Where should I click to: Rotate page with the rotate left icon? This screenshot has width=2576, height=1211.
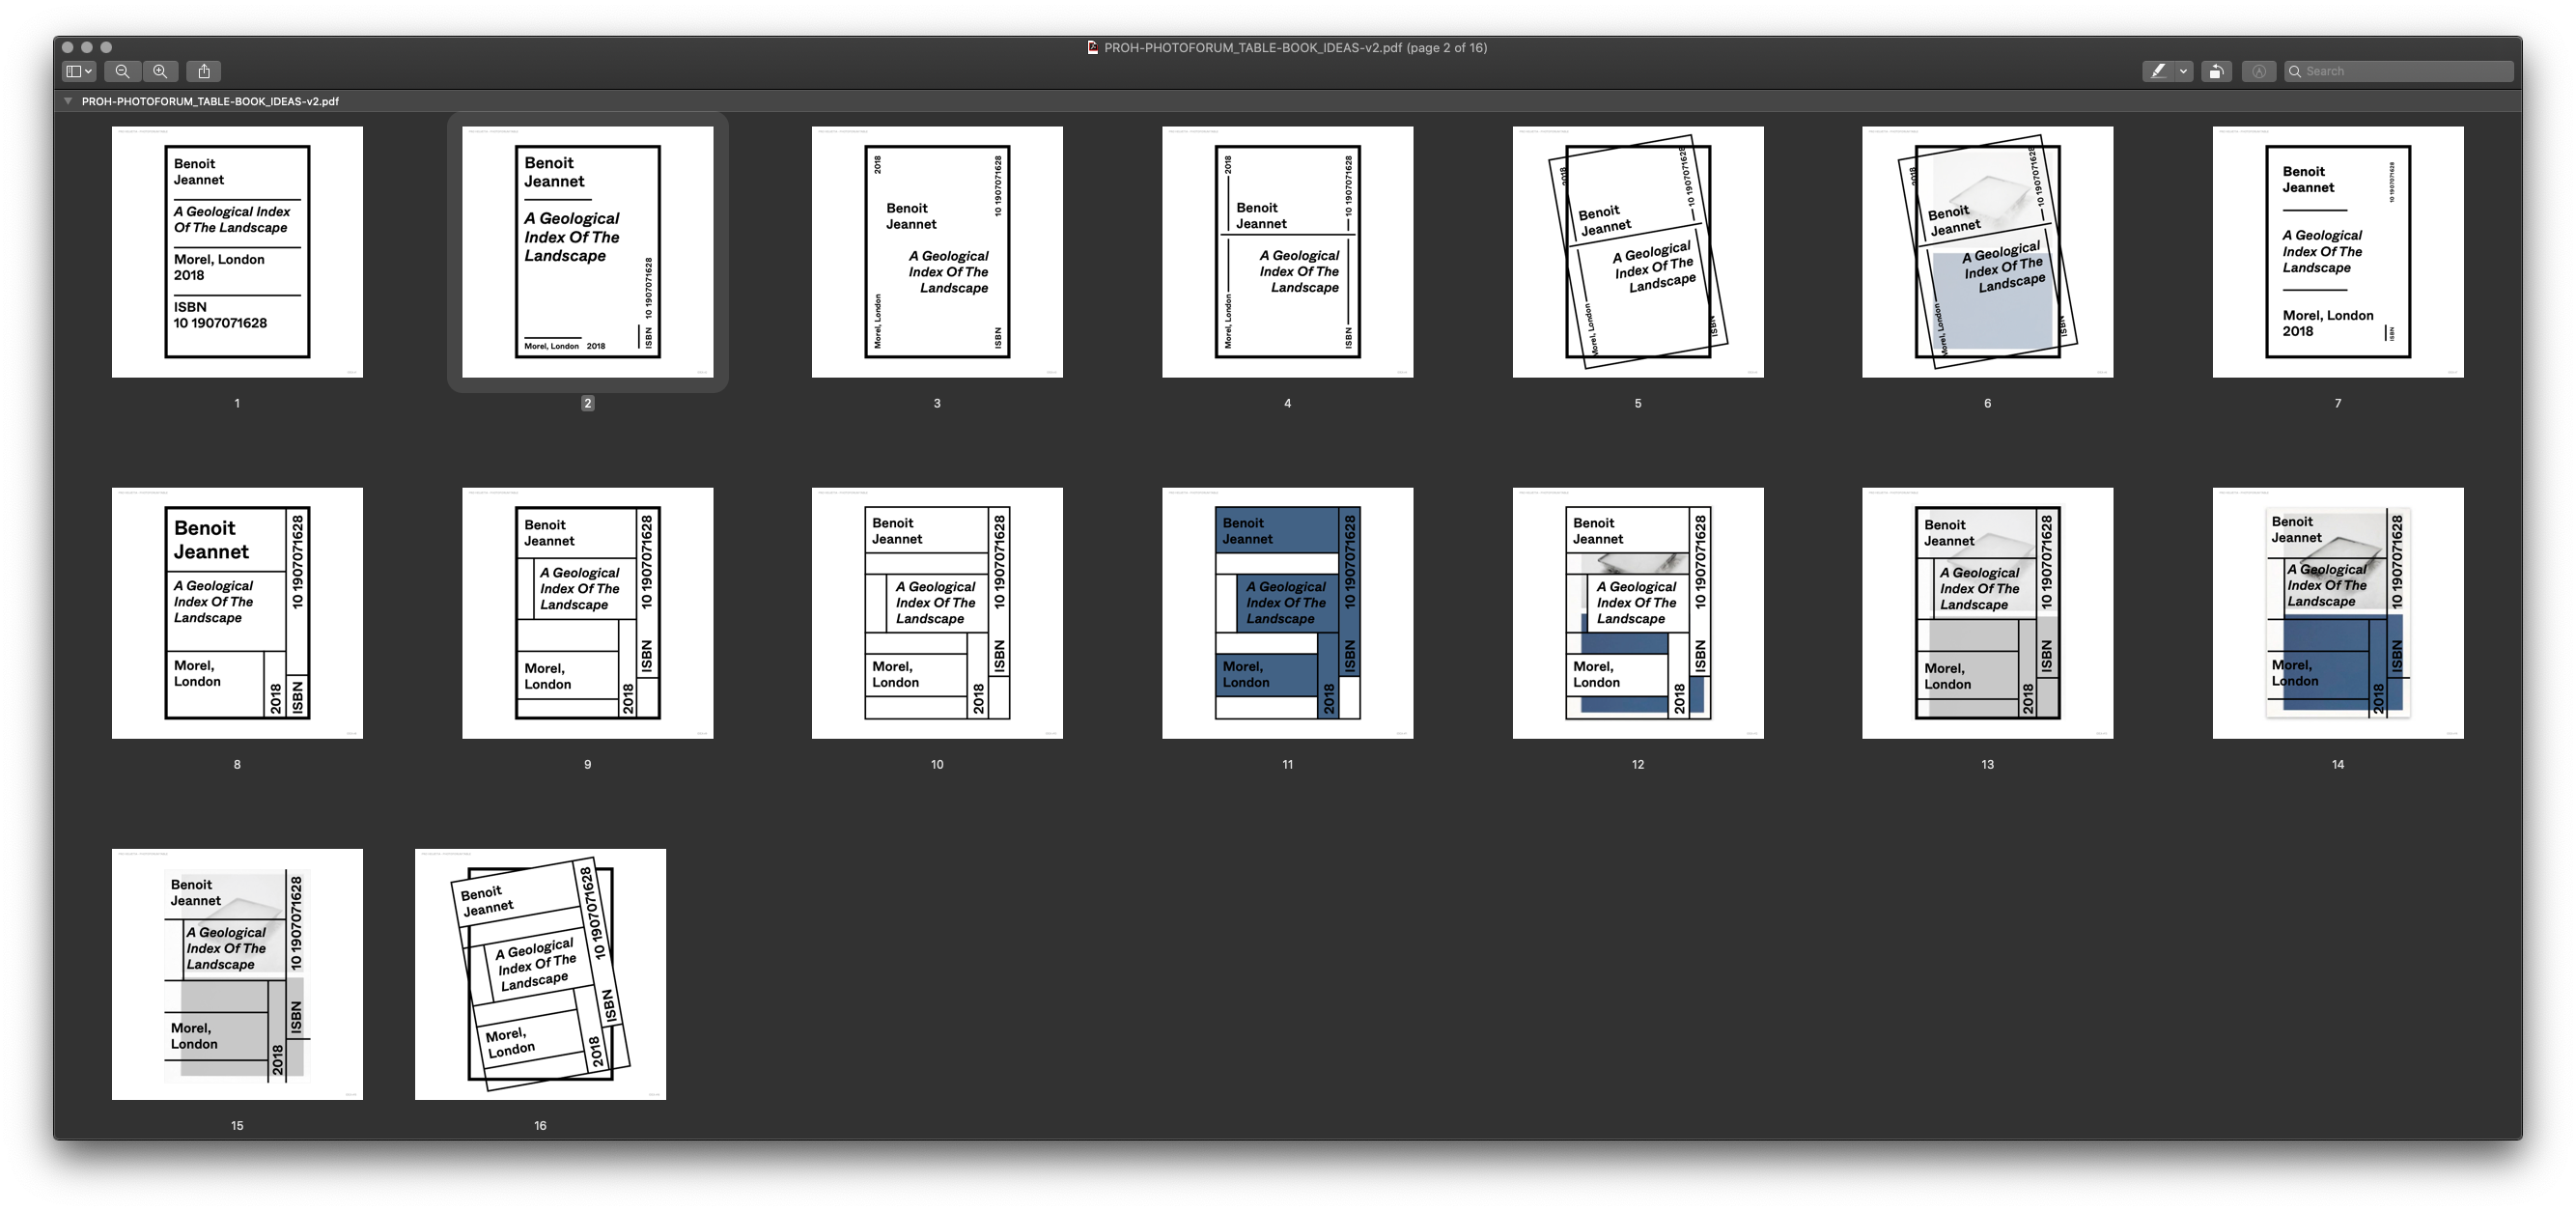(2216, 71)
